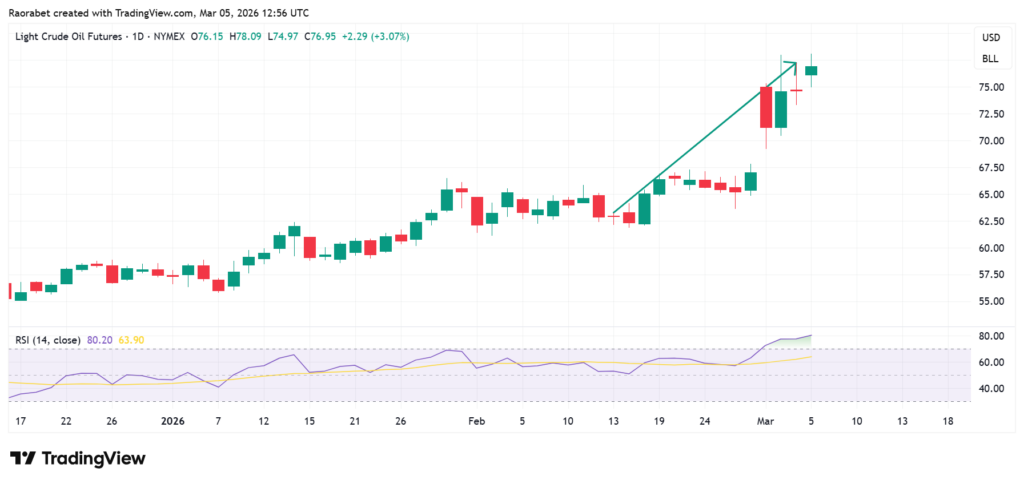Click the 80.00 level on RSI axis
The width and height of the screenshot is (1024, 484).
click(x=992, y=336)
